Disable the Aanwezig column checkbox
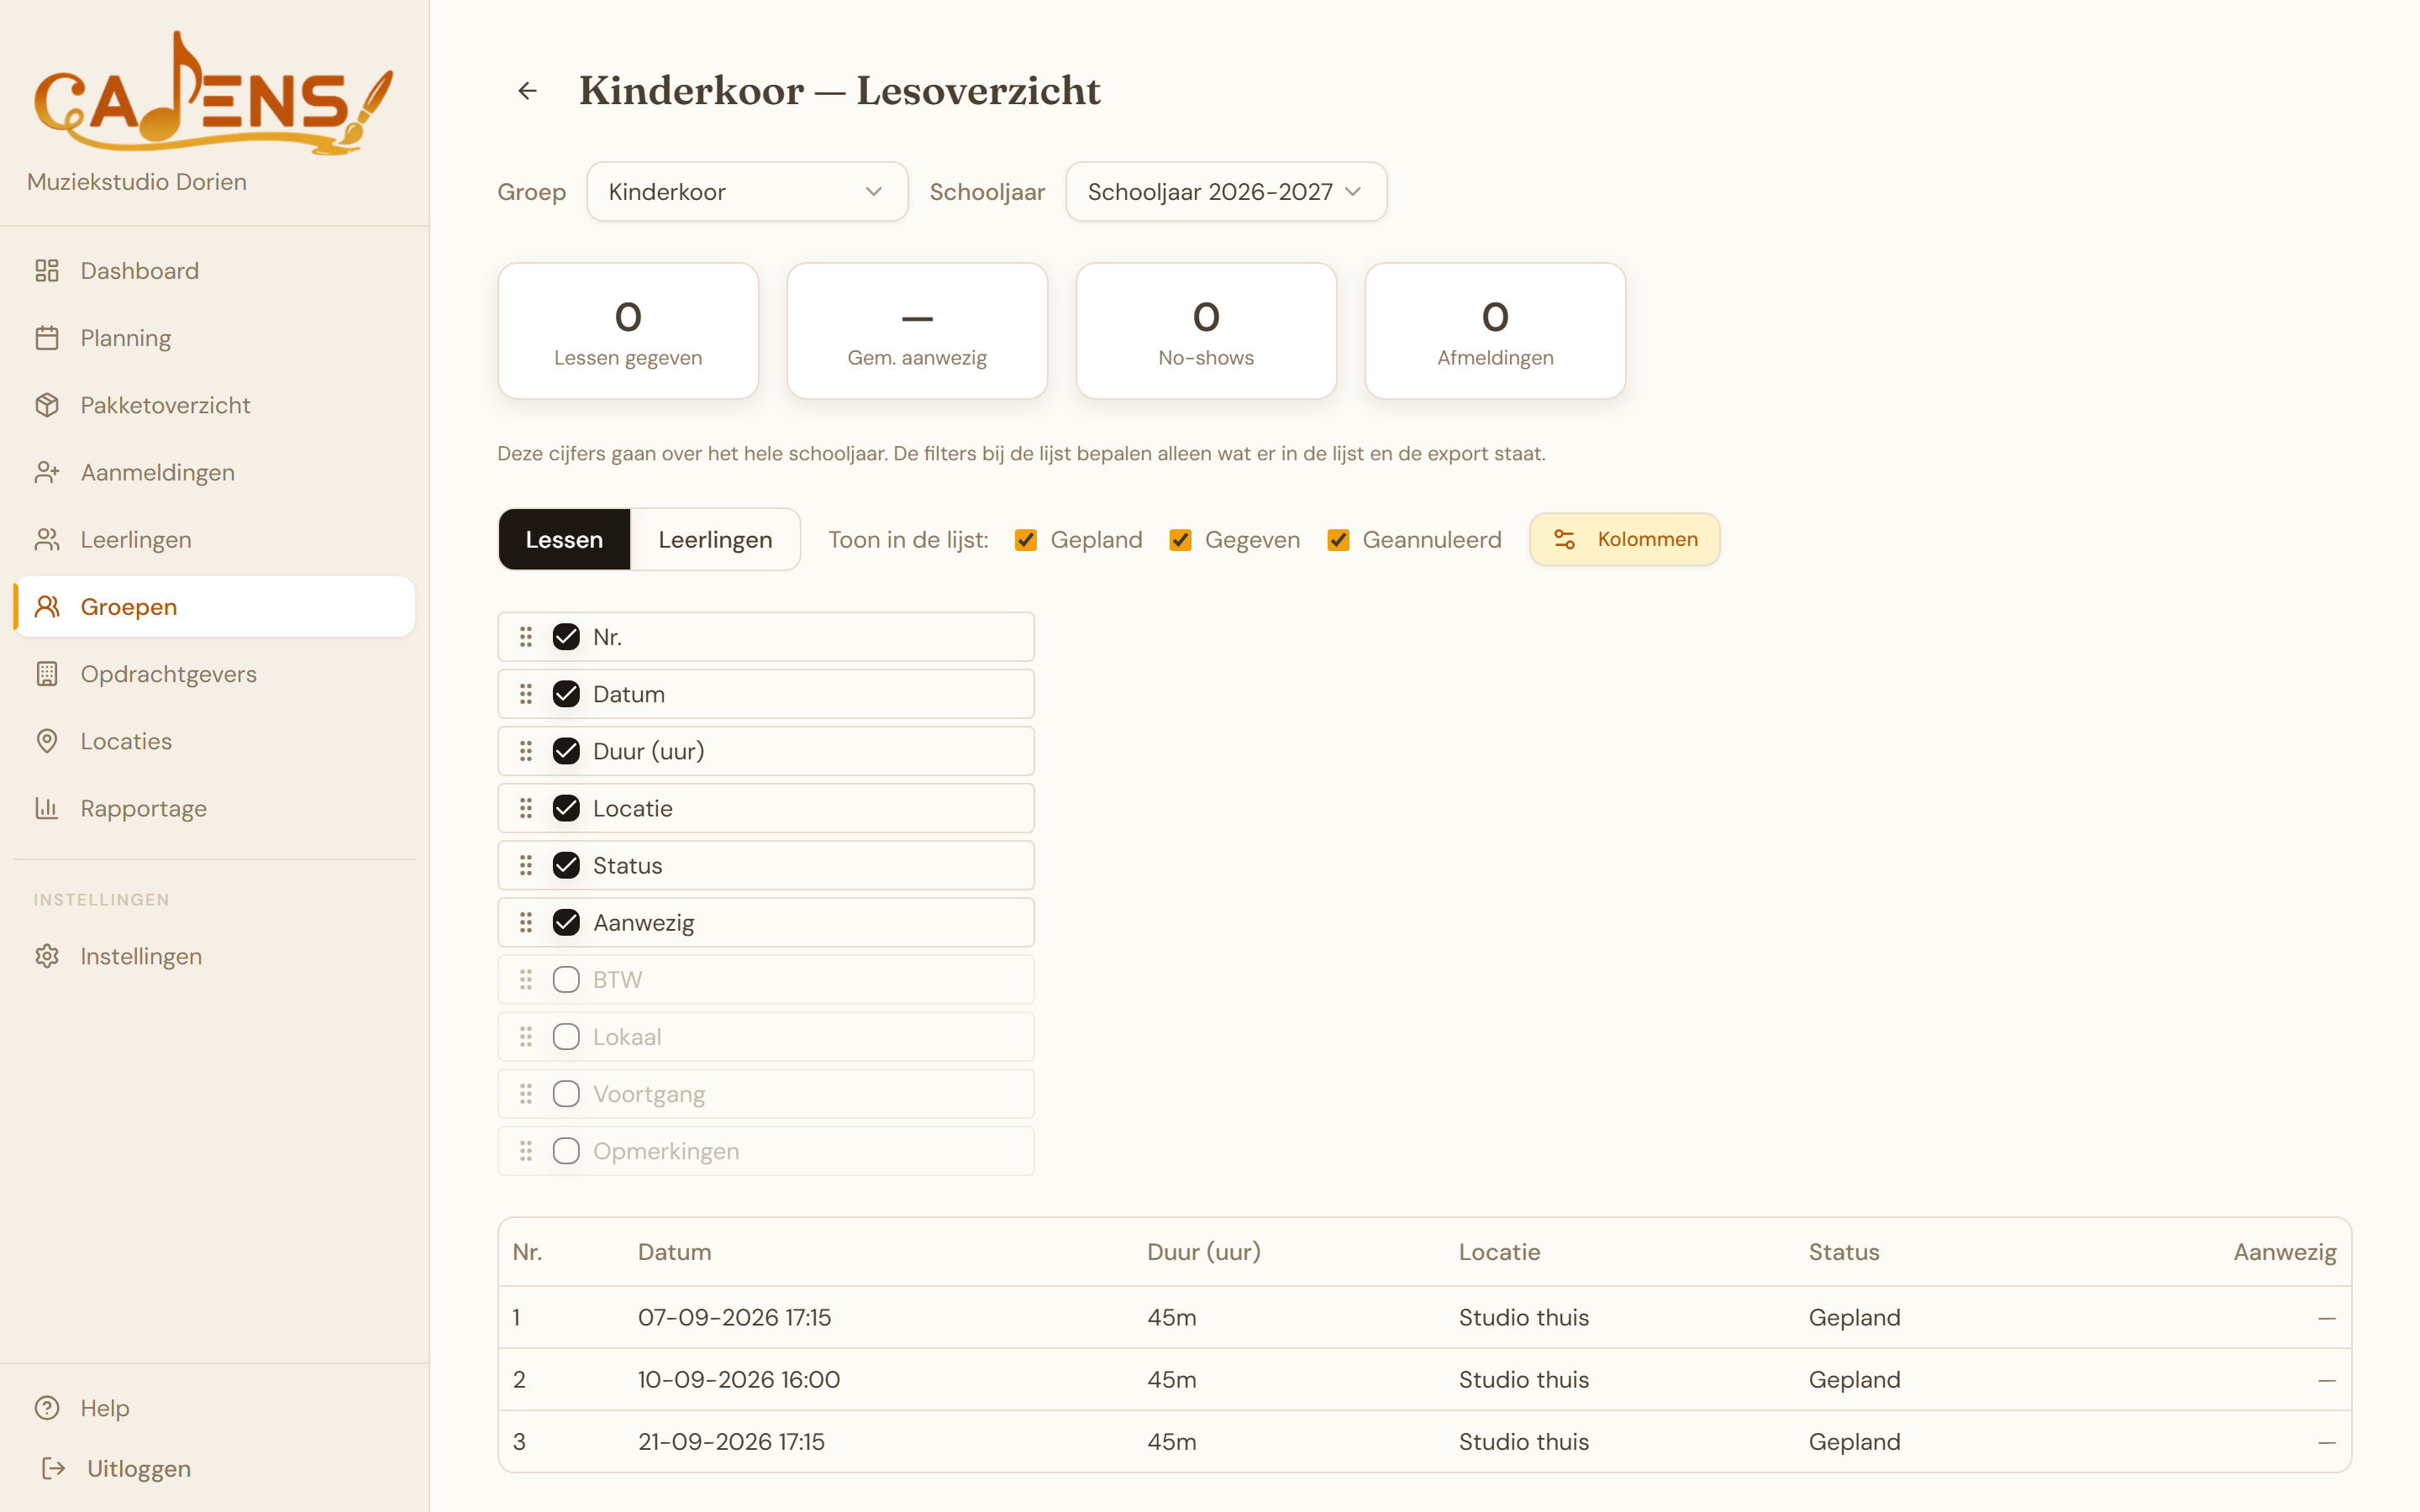This screenshot has width=2420, height=1512. [566, 922]
